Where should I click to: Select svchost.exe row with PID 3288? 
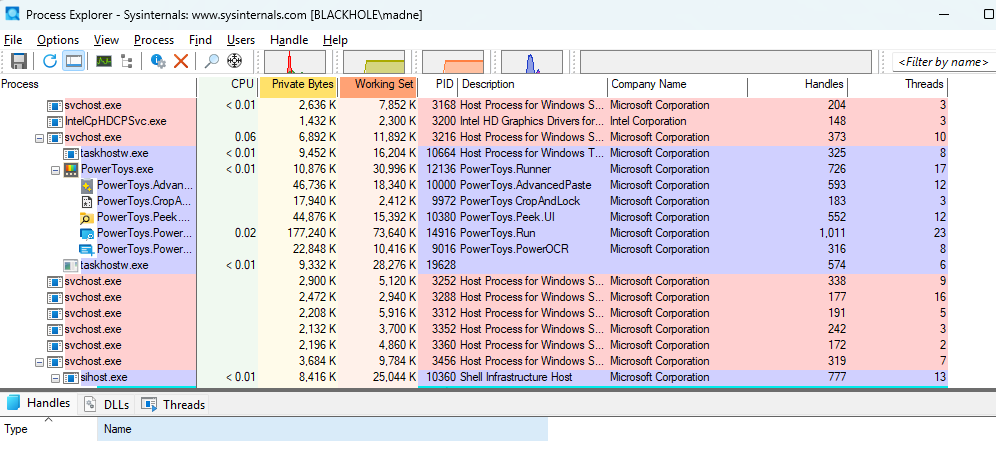(474, 297)
